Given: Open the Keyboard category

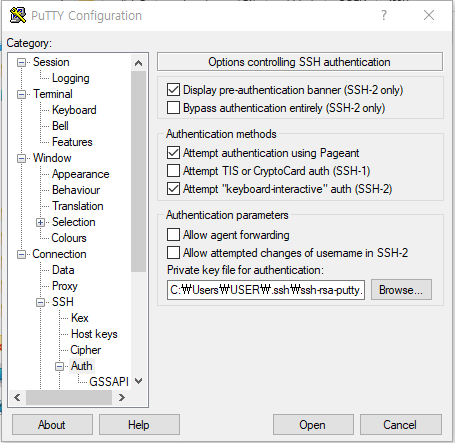Looking at the screenshot, I should (74, 110).
